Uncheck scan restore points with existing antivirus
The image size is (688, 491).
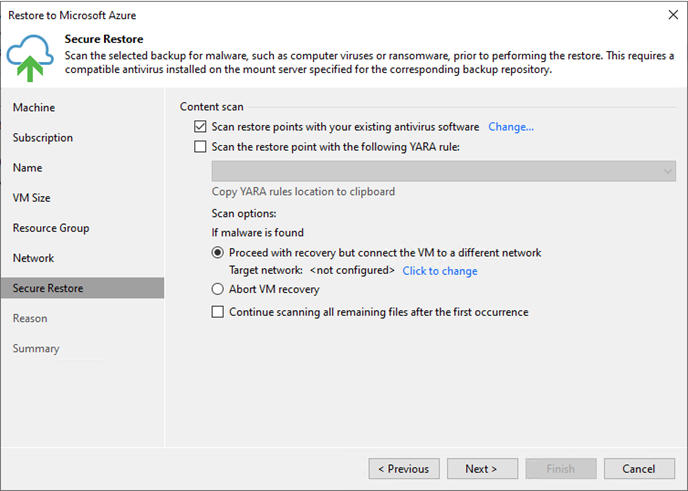coord(200,127)
